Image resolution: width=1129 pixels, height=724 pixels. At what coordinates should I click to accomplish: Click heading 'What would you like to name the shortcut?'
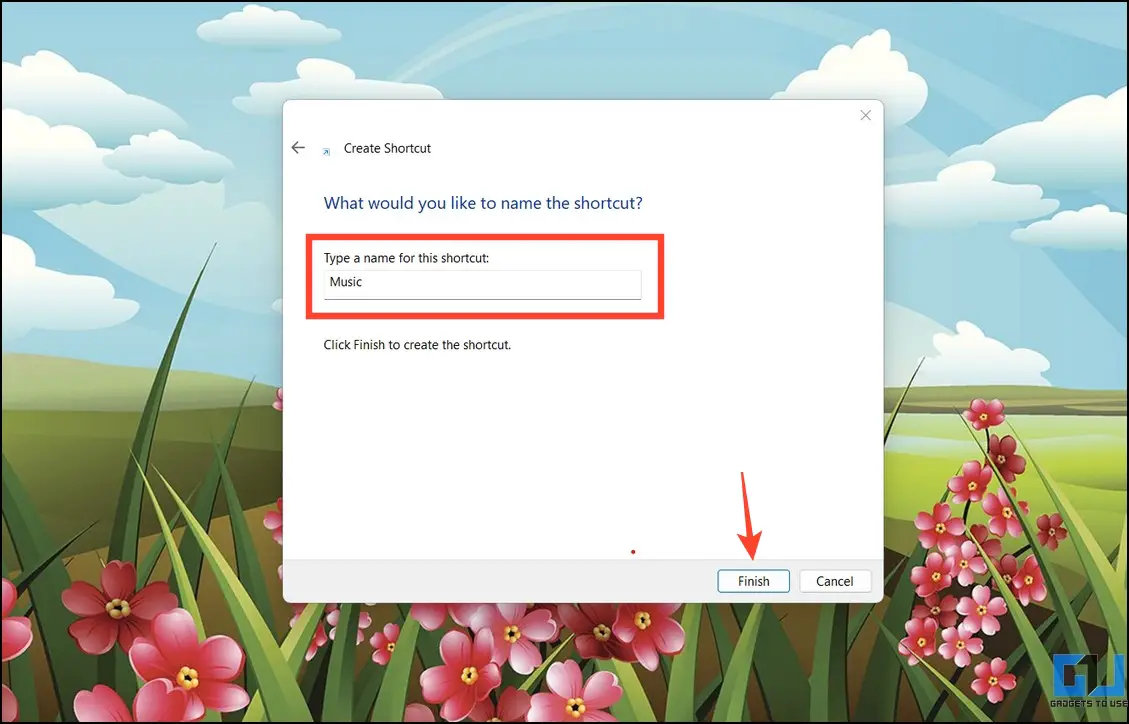483,203
